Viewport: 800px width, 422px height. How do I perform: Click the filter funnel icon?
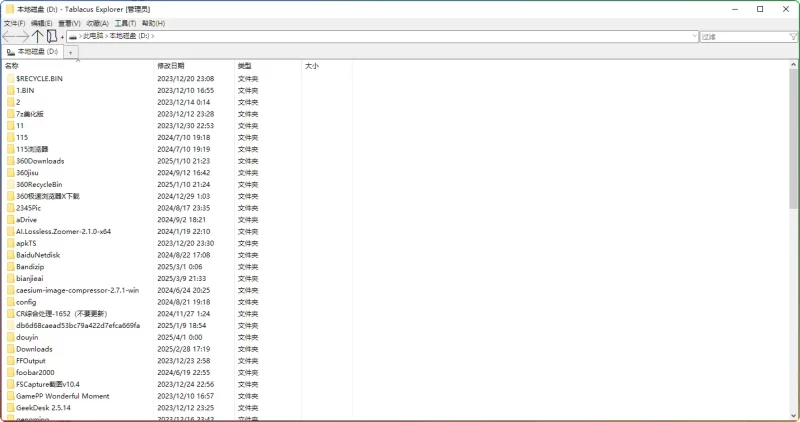pyautogui.click(x=793, y=37)
